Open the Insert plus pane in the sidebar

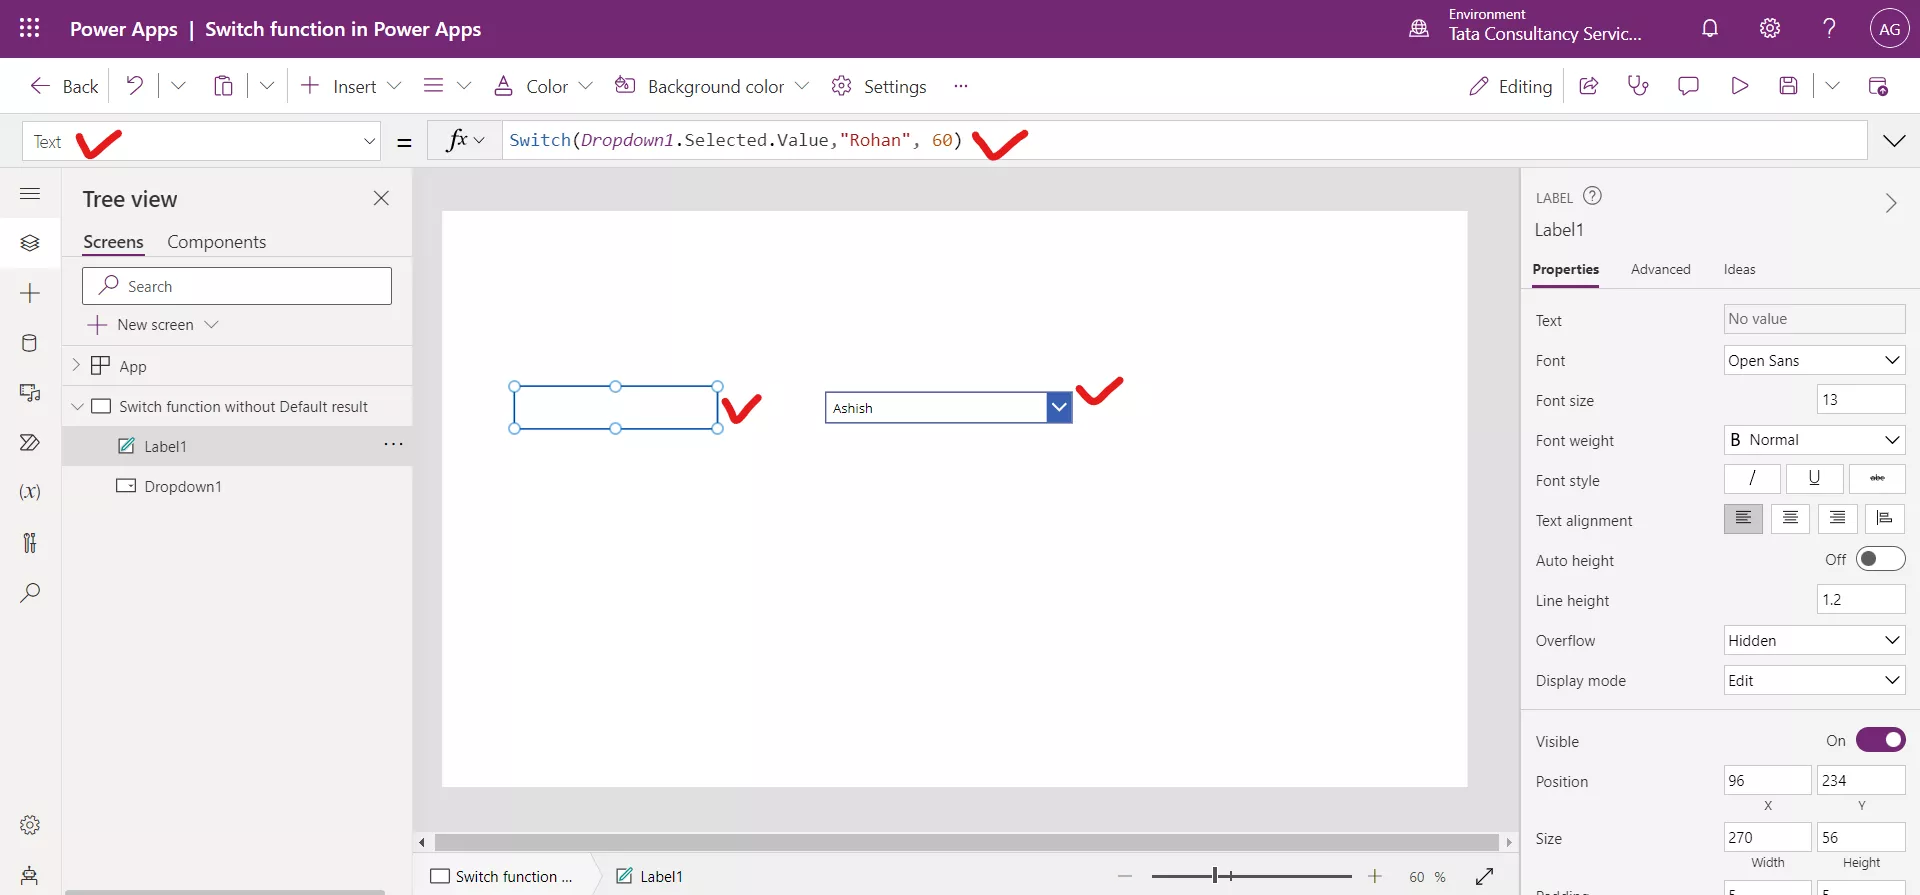30,293
